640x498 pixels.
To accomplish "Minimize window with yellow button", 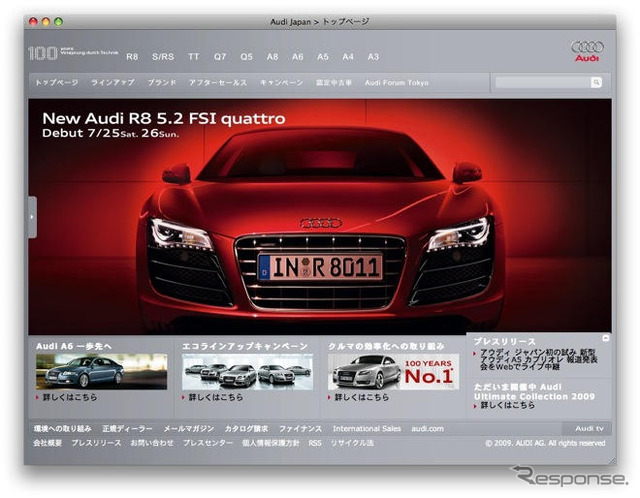I will pyautogui.click(x=46, y=22).
